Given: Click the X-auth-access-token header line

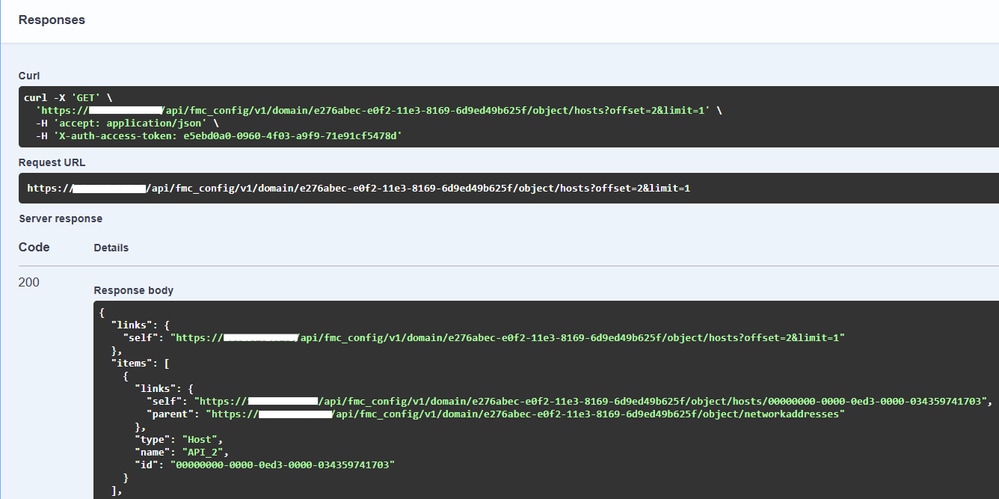Looking at the screenshot, I should (219, 136).
